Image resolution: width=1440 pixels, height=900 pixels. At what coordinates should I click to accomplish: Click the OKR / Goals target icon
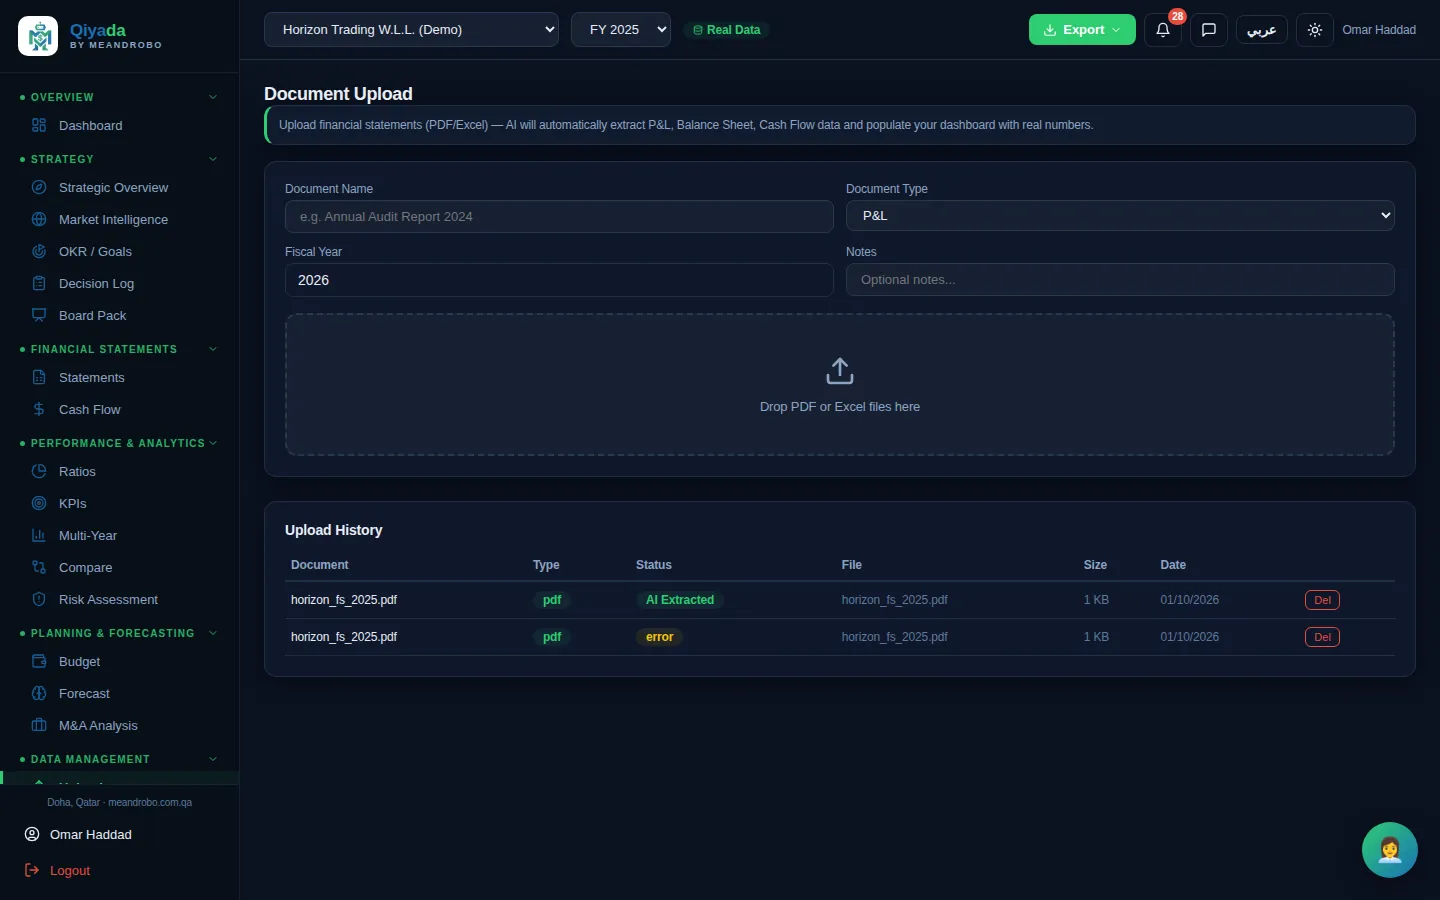tap(39, 251)
